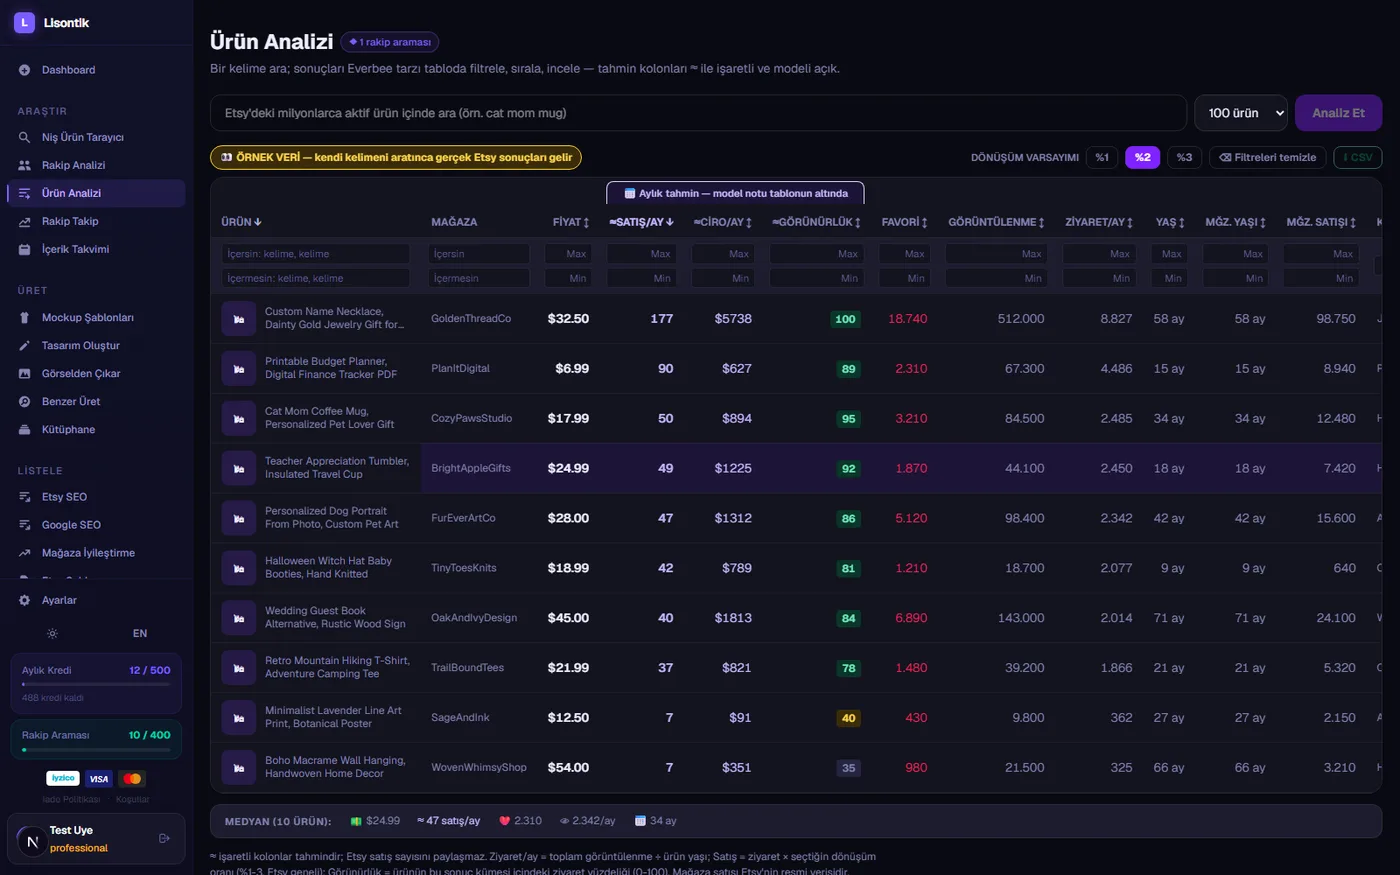
Task: Click the Ayarlar gear icon
Action: (x=24, y=600)
